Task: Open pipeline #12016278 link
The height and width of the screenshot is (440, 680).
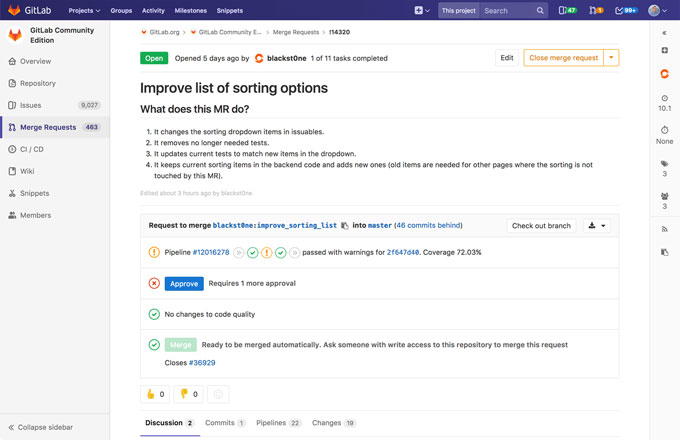Action: [x=211, y=253]
